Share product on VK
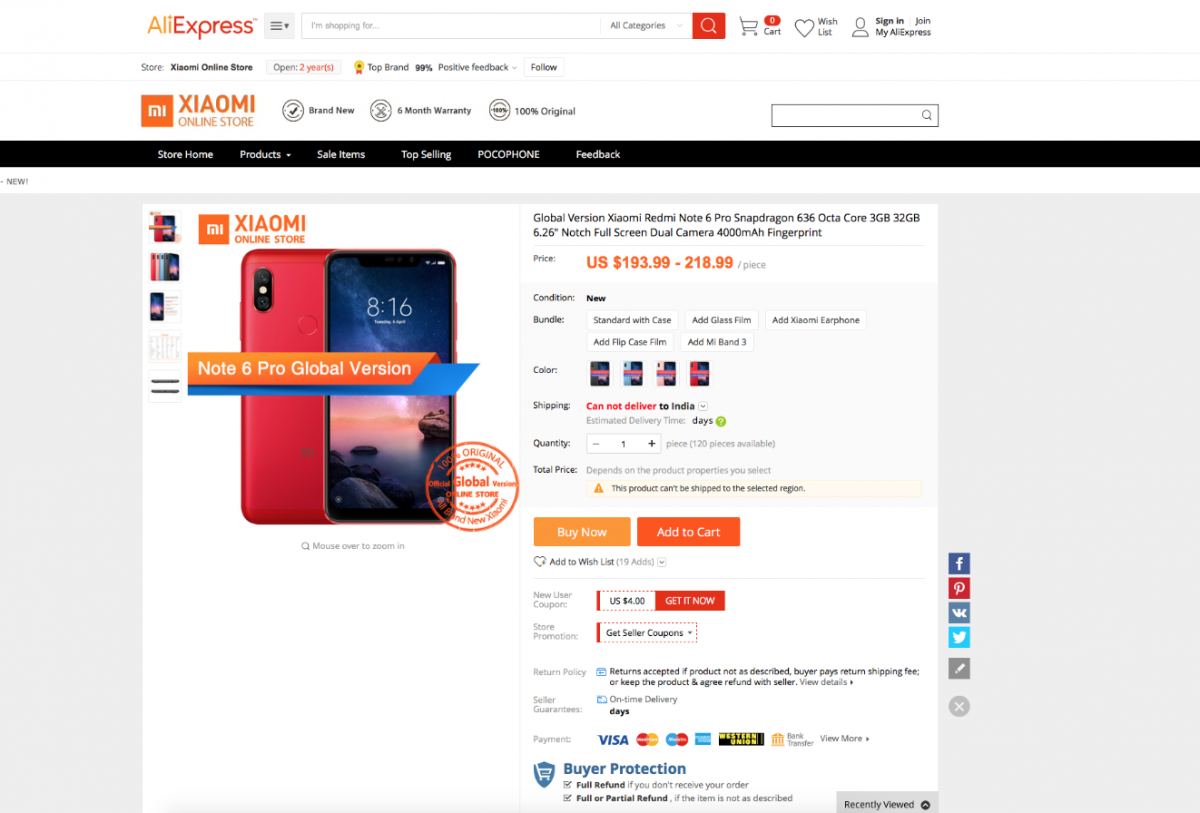The width and height of the screenshot is (1200, 813). click(959, 613)
